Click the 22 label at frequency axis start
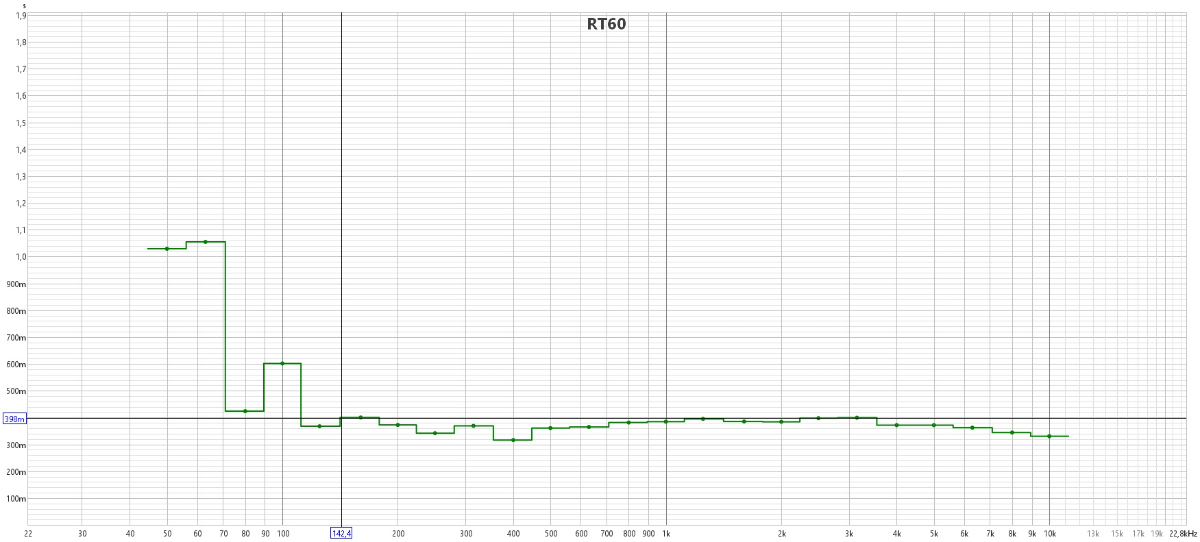This screenshot has height=542, width=1200. tap(29, 533)
